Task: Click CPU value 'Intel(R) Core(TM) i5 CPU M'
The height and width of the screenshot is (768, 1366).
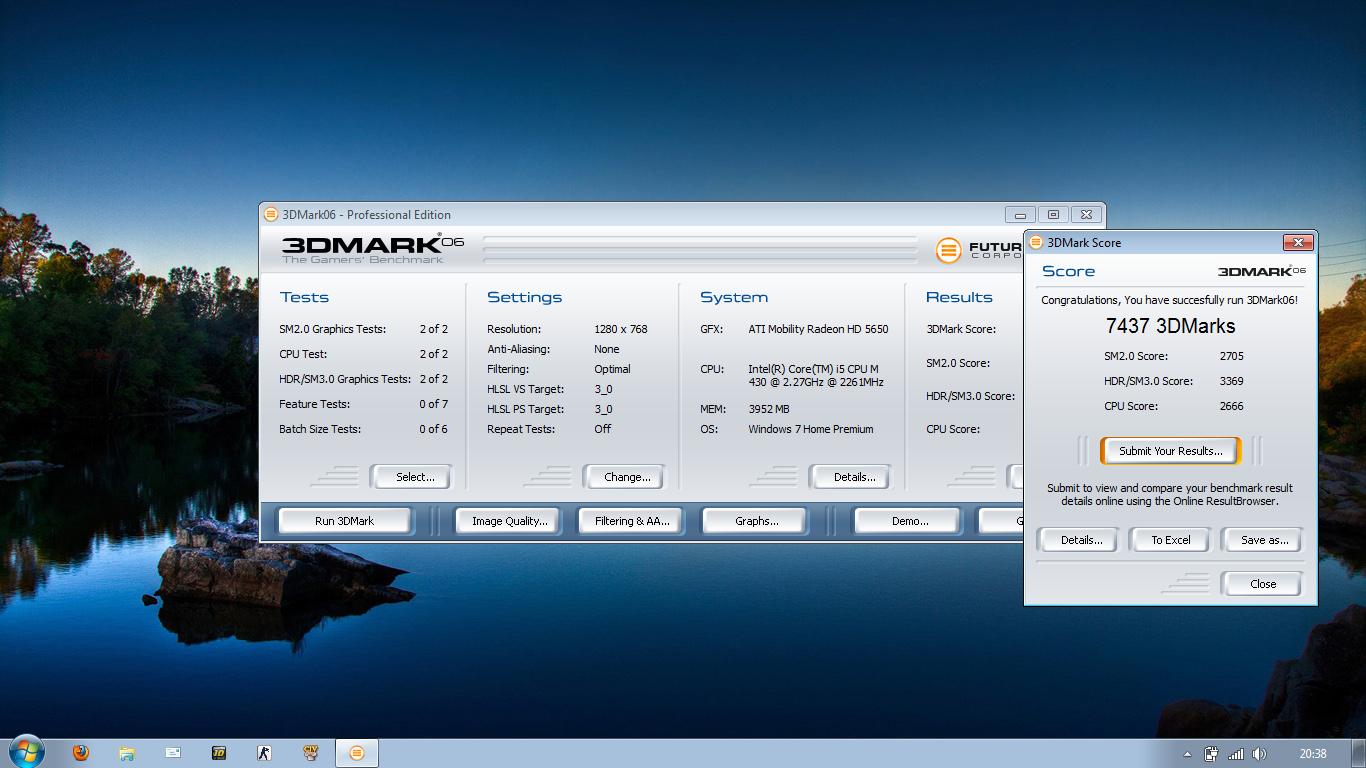Action: click(813, 369)
